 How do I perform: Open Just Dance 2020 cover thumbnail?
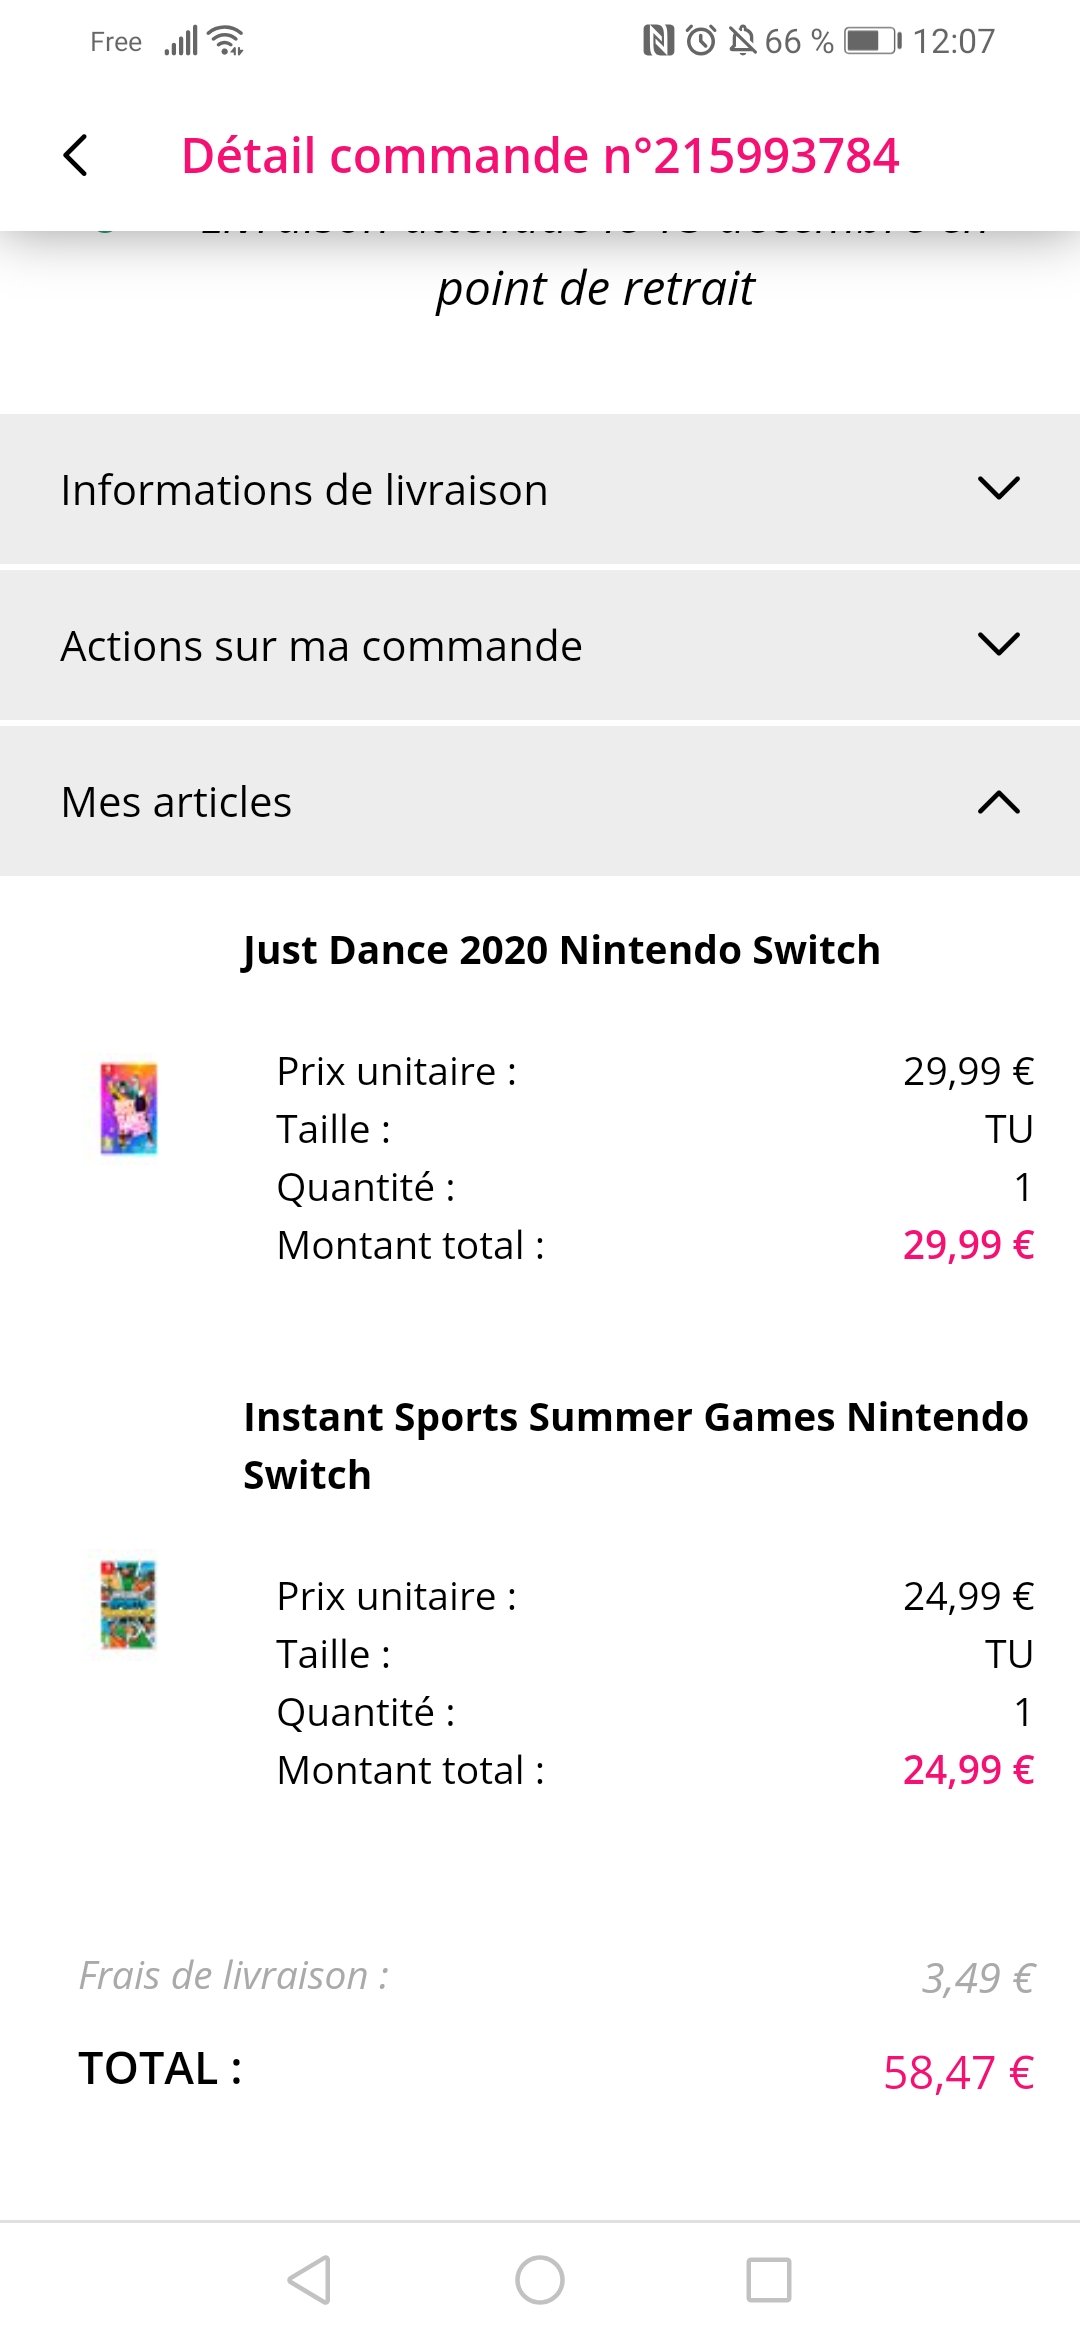tap(129, 1108)
